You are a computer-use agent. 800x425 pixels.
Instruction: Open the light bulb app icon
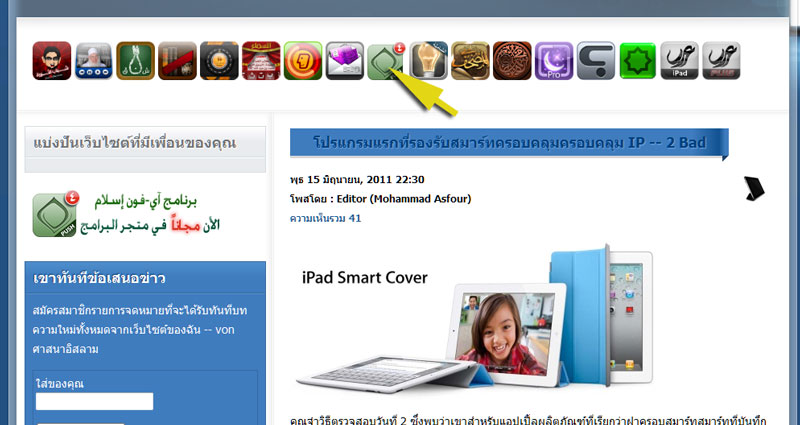click(429, 61)
